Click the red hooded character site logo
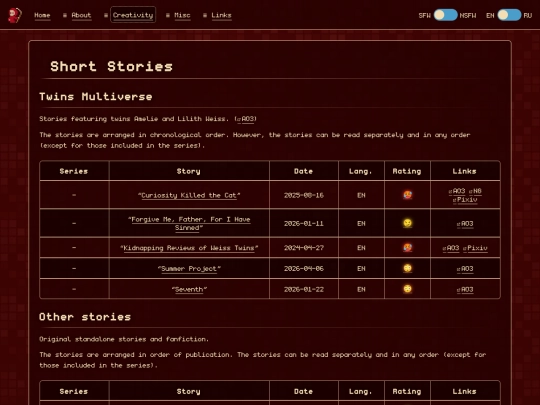Viewport: 540px width, 405px height. (14, 15)
